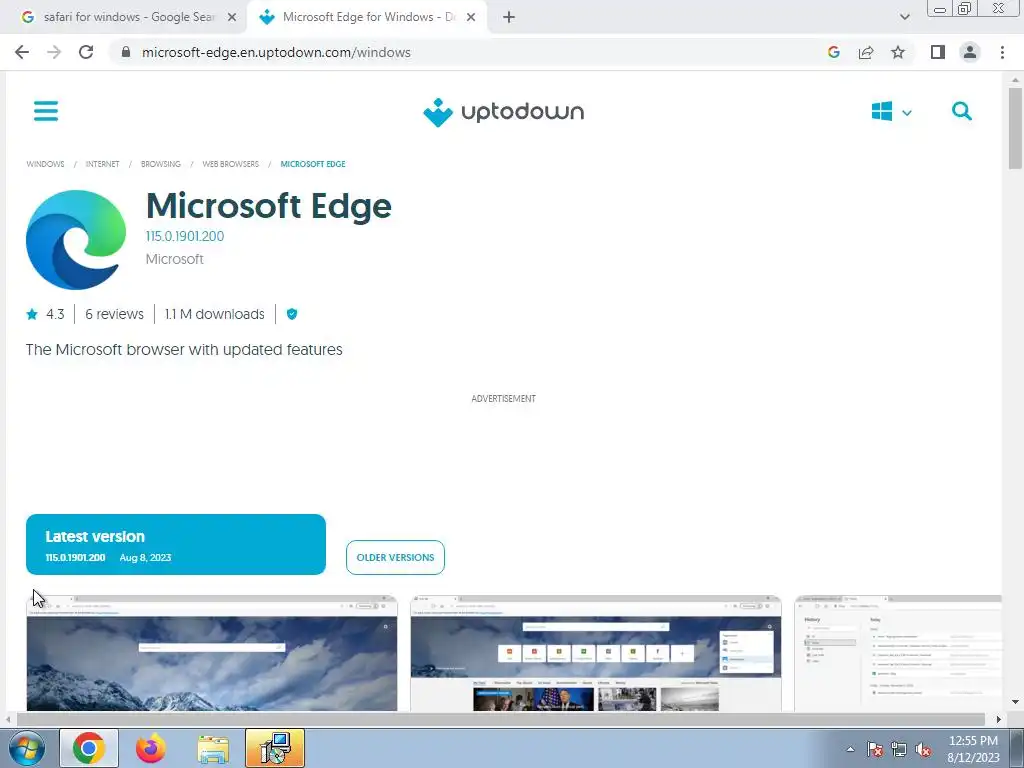1024x768 pixels.
Task: Share this page via share icon
Action: click(x=866, y=52)
